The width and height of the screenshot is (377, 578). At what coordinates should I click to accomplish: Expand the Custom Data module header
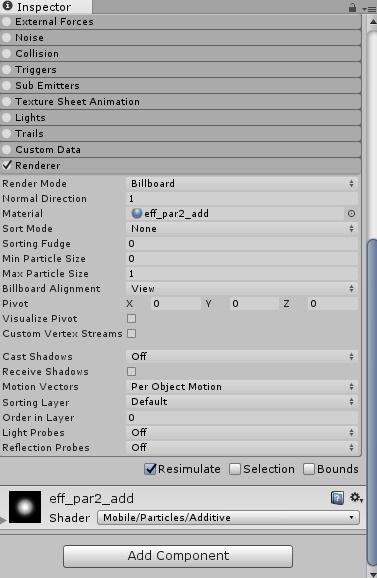[180, 150]
